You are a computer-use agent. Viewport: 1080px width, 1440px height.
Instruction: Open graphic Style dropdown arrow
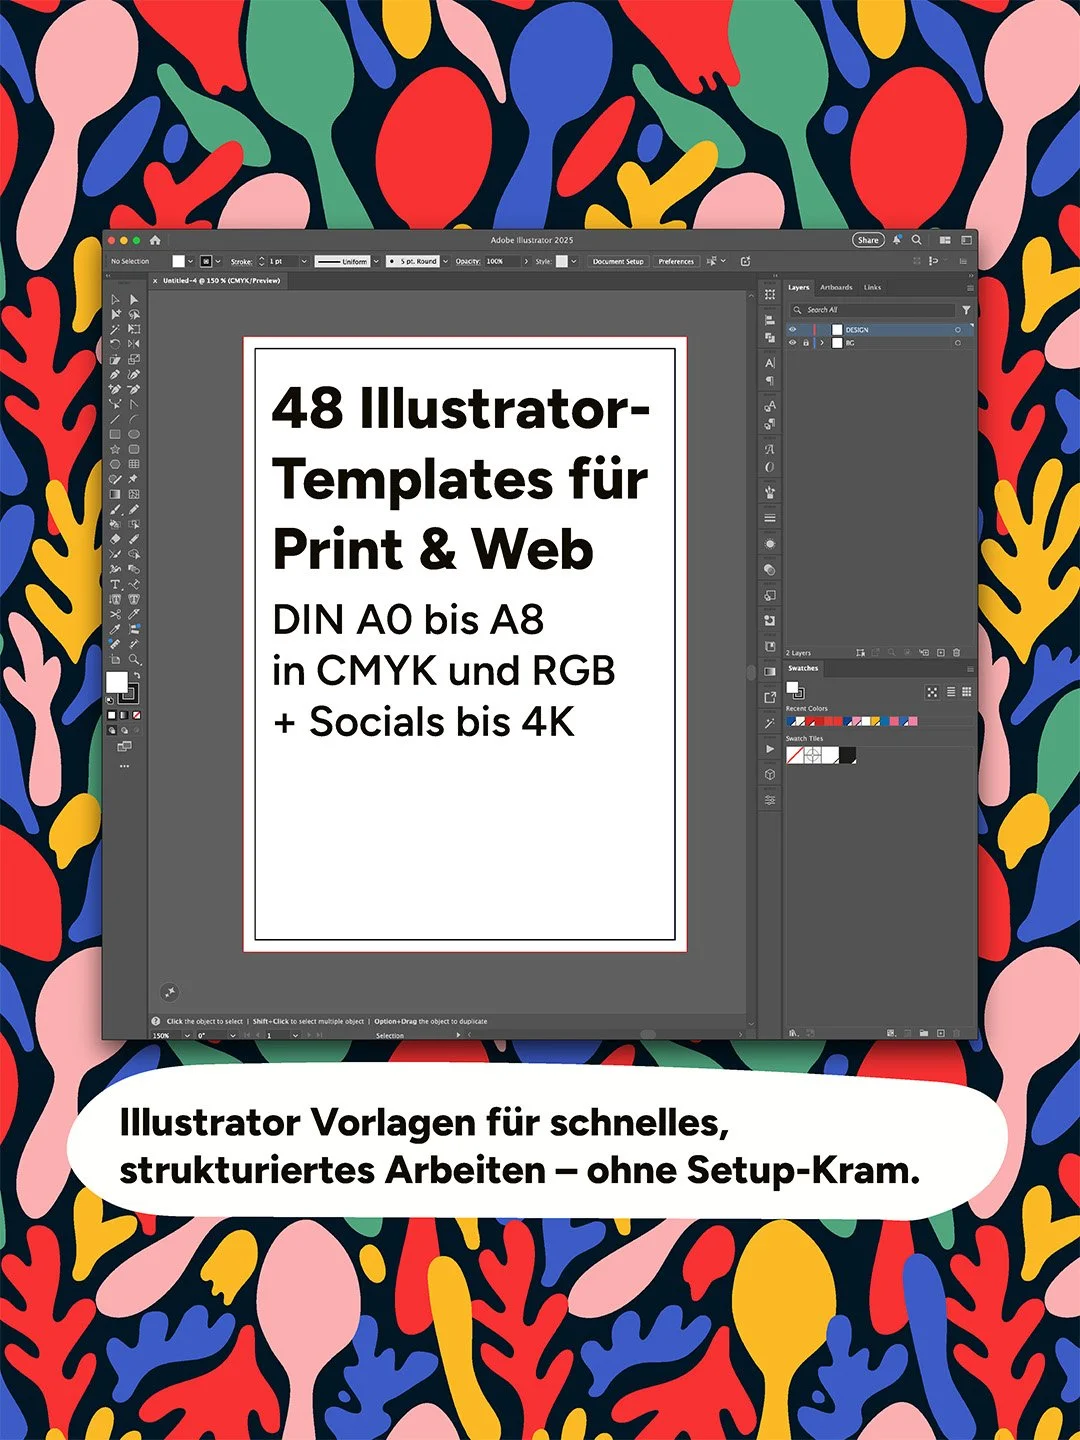point(574,261)
